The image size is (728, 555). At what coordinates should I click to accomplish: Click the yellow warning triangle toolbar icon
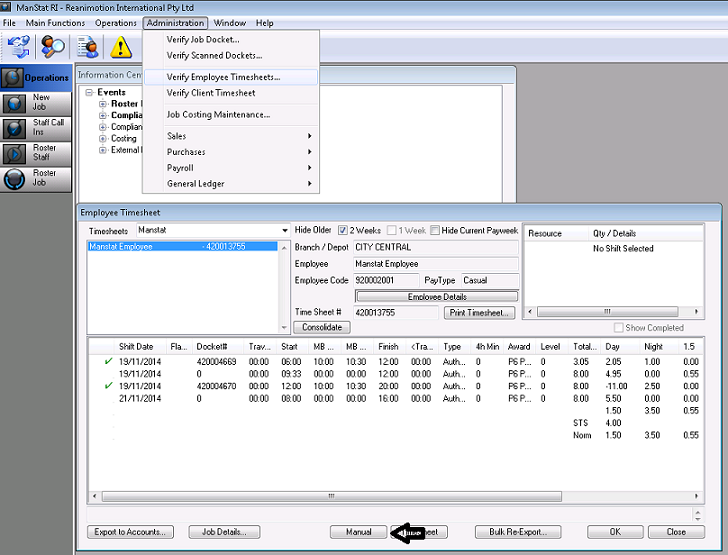pyautogui.click(x=121, y=46)
